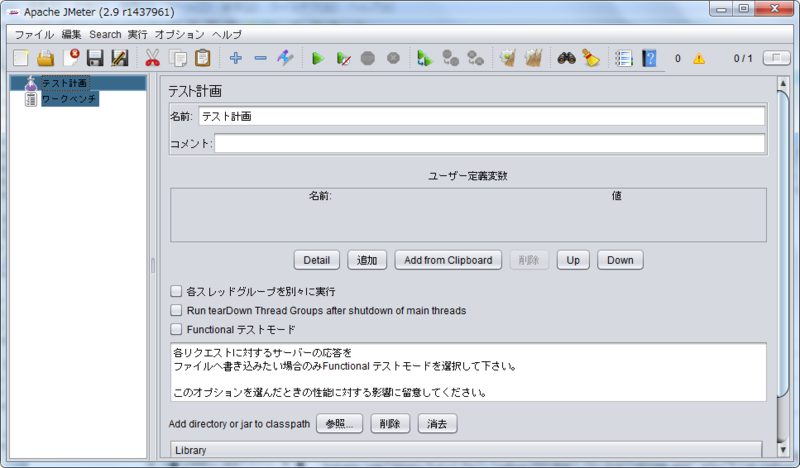Select ワークベンチ node in tree

[69, 98]
